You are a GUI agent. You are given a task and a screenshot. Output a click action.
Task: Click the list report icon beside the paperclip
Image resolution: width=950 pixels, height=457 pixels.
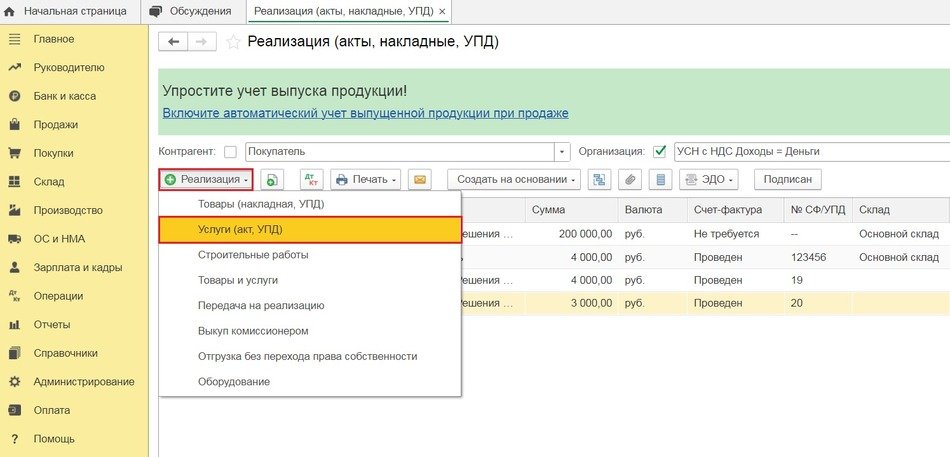(659, 180)
